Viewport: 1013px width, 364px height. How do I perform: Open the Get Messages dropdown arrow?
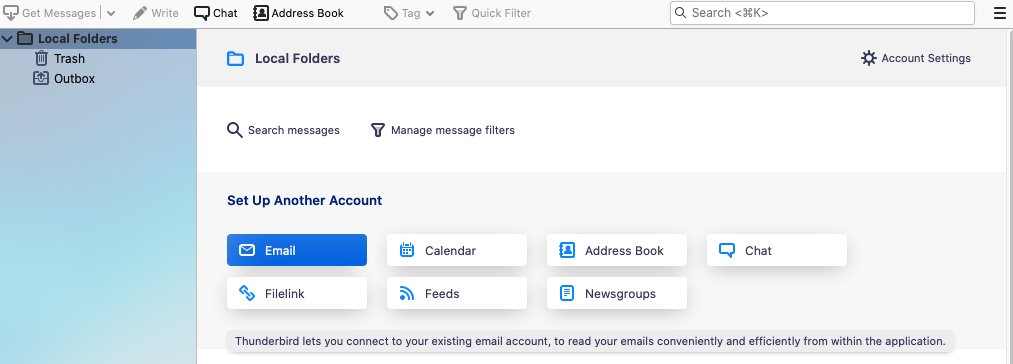tap(110, 13)
